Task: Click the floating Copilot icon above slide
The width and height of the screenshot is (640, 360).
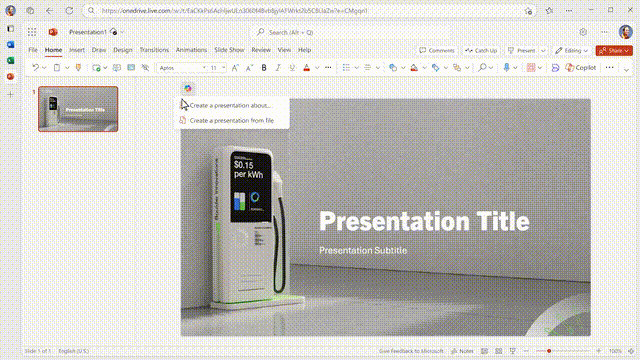Action: [x=188, y=88]
